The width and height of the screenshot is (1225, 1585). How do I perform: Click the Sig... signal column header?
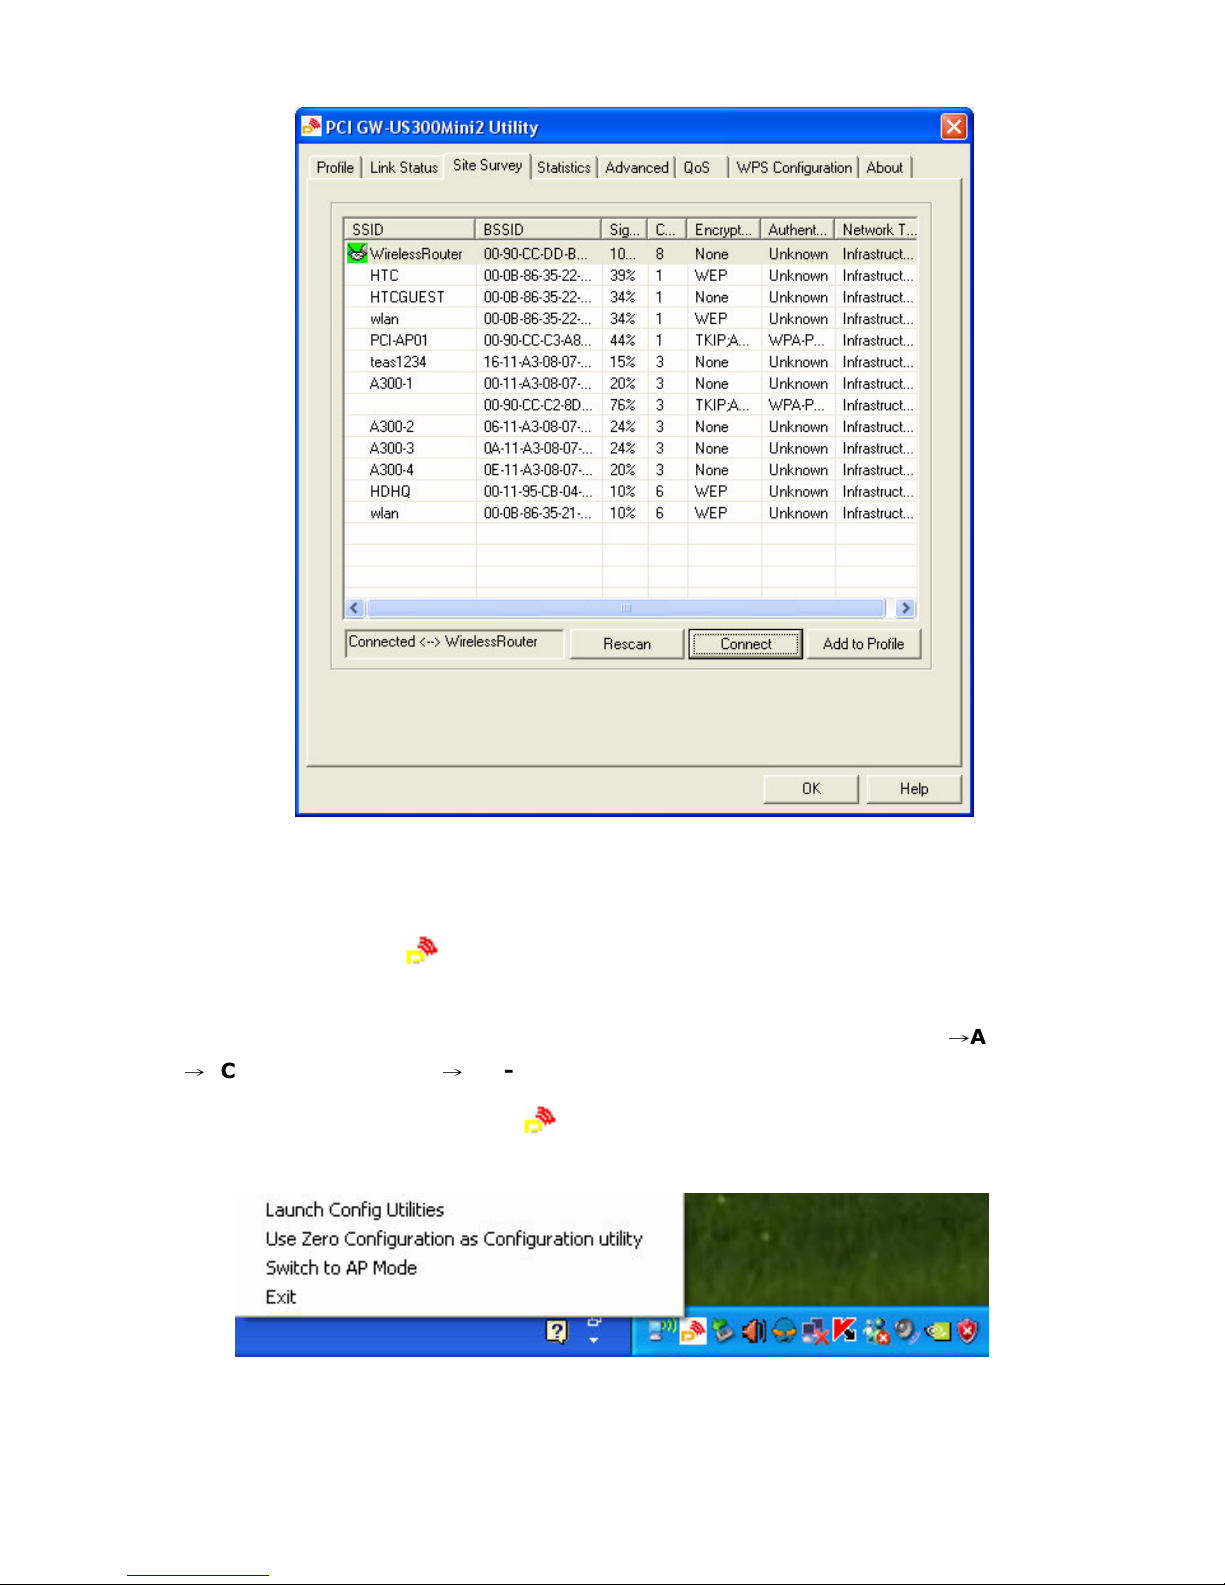coord(624,229)
